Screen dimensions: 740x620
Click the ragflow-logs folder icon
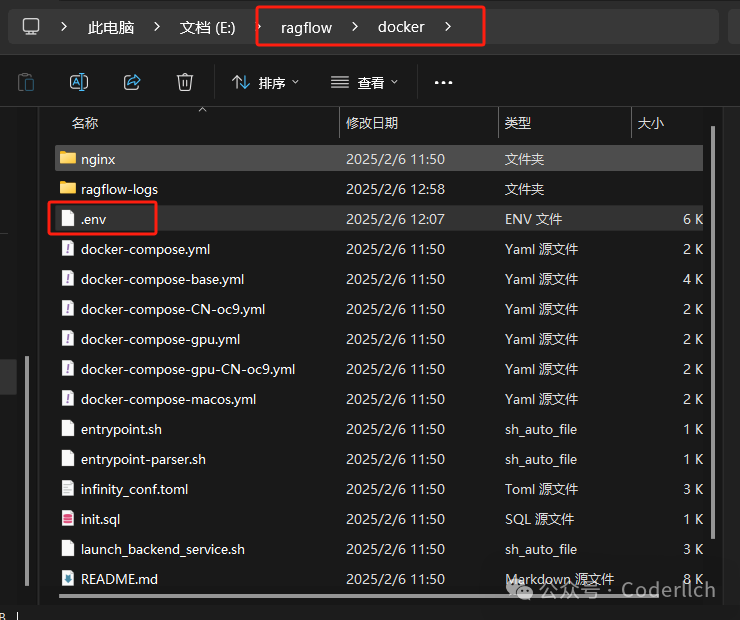[68, 188]
